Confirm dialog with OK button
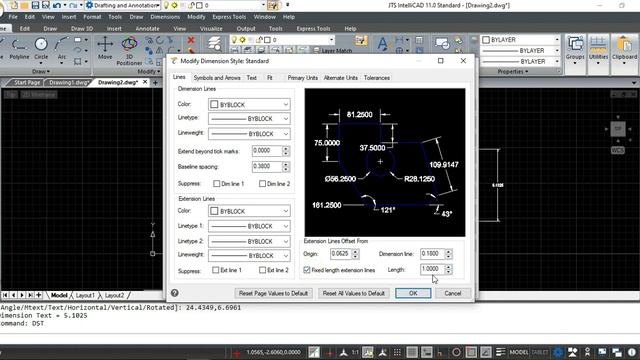The image size is (640, 360). 413,293
